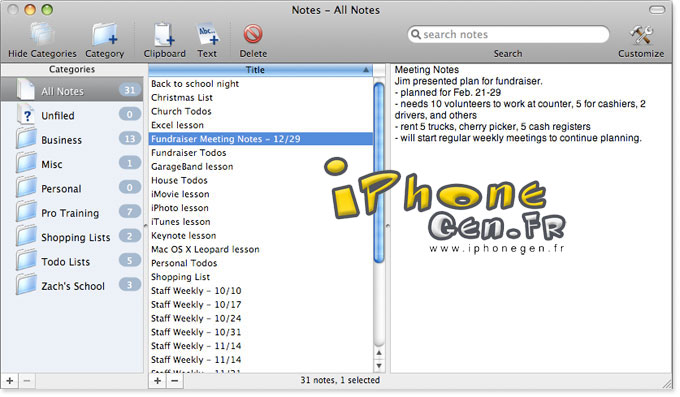
Task: Select the 'Church Todos' note
Action: (260, 112)
